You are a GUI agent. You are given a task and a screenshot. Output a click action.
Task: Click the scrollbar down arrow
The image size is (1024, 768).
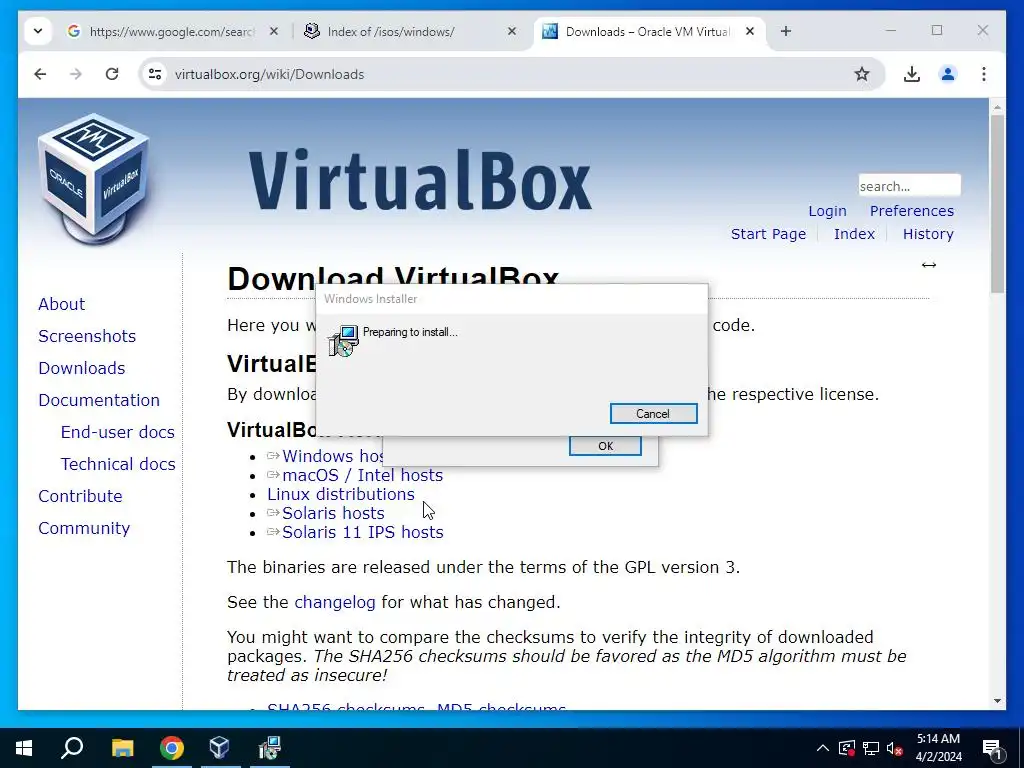[997, 701]
